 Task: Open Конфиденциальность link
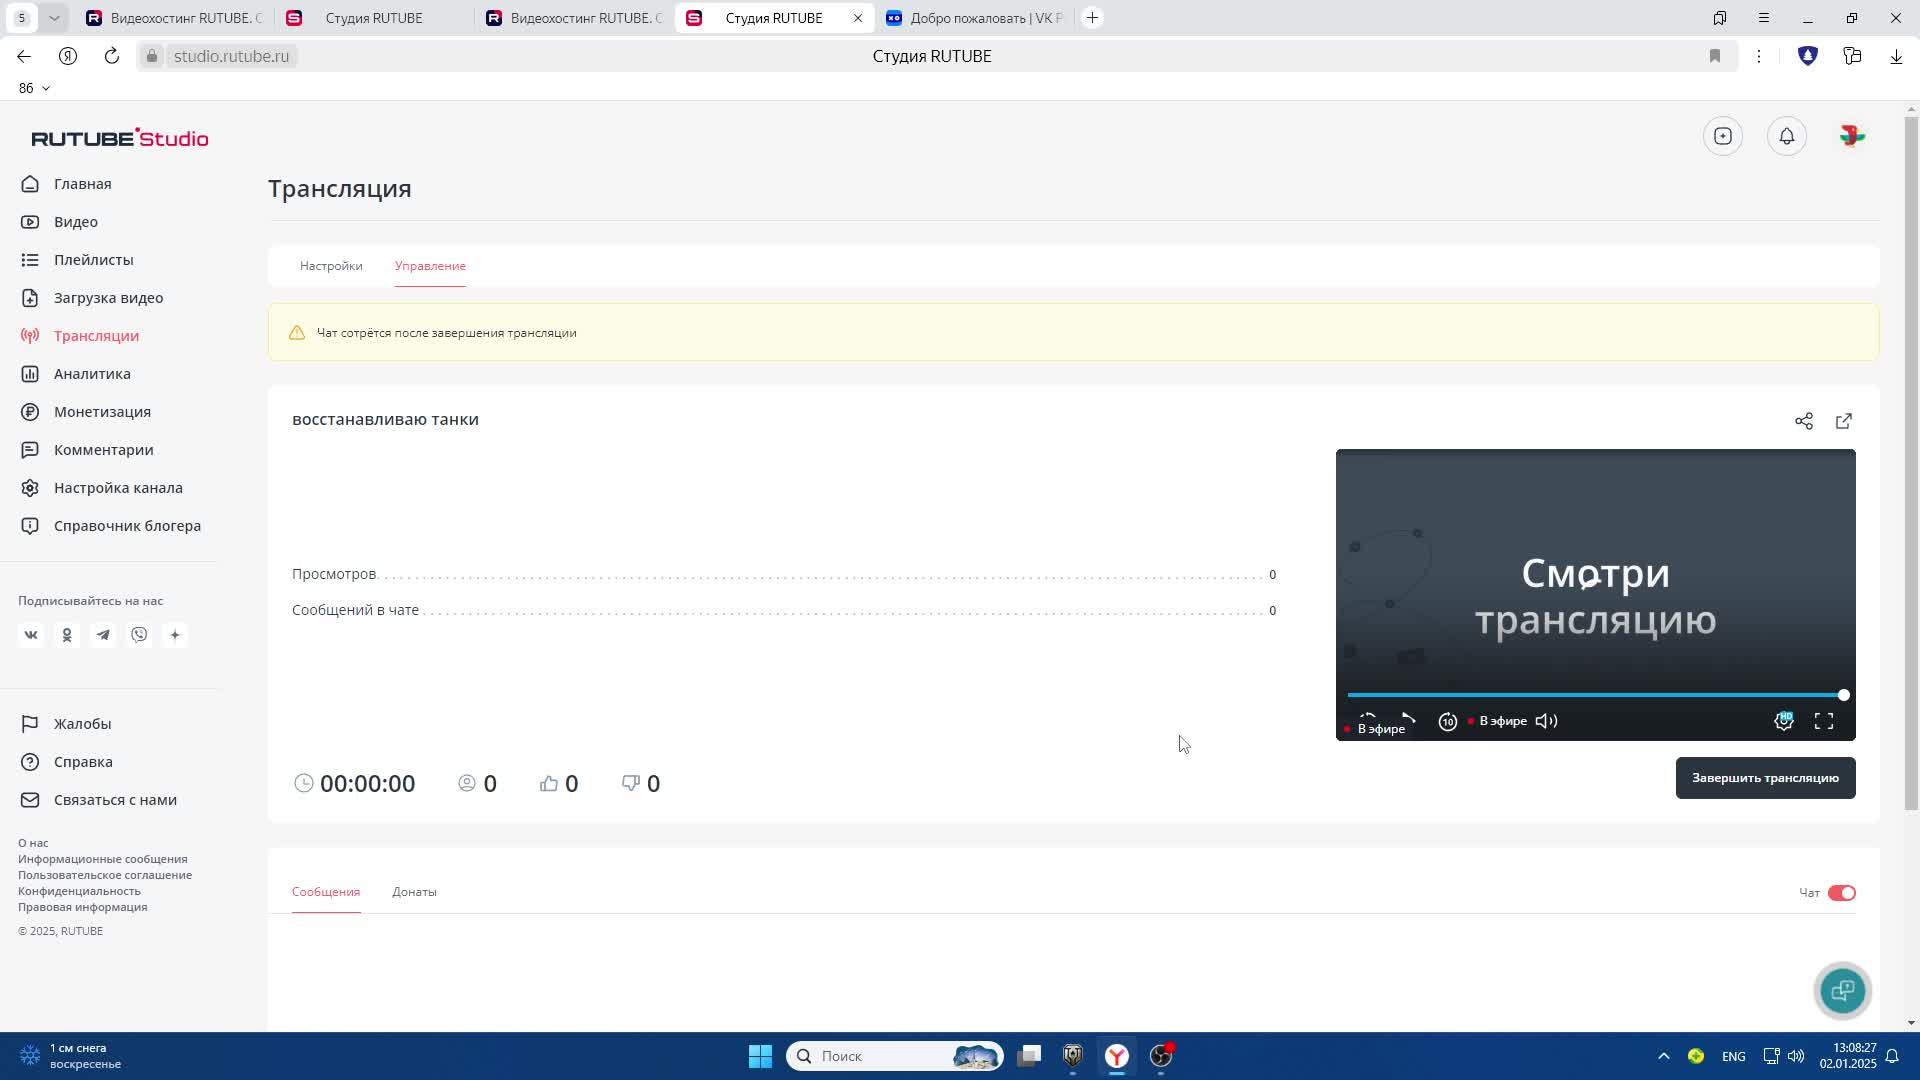79,891
